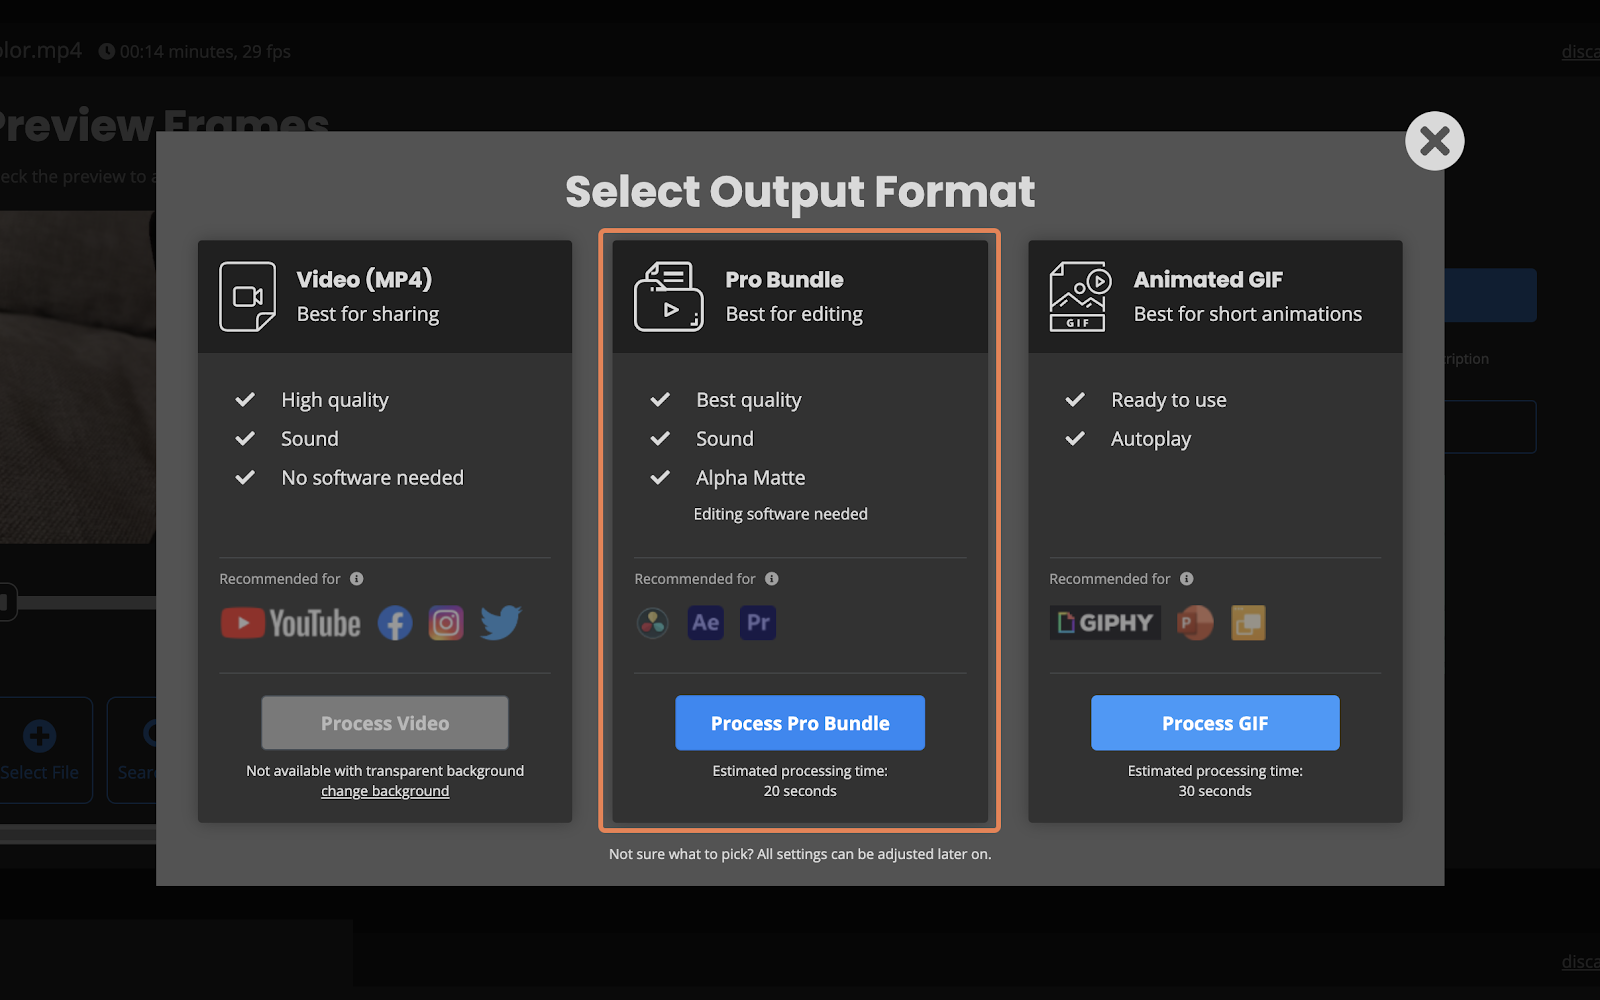Click the Process Pro Bundle button
The width and height of the screenshot is (1600, 1000).
[x=800, y=723]
